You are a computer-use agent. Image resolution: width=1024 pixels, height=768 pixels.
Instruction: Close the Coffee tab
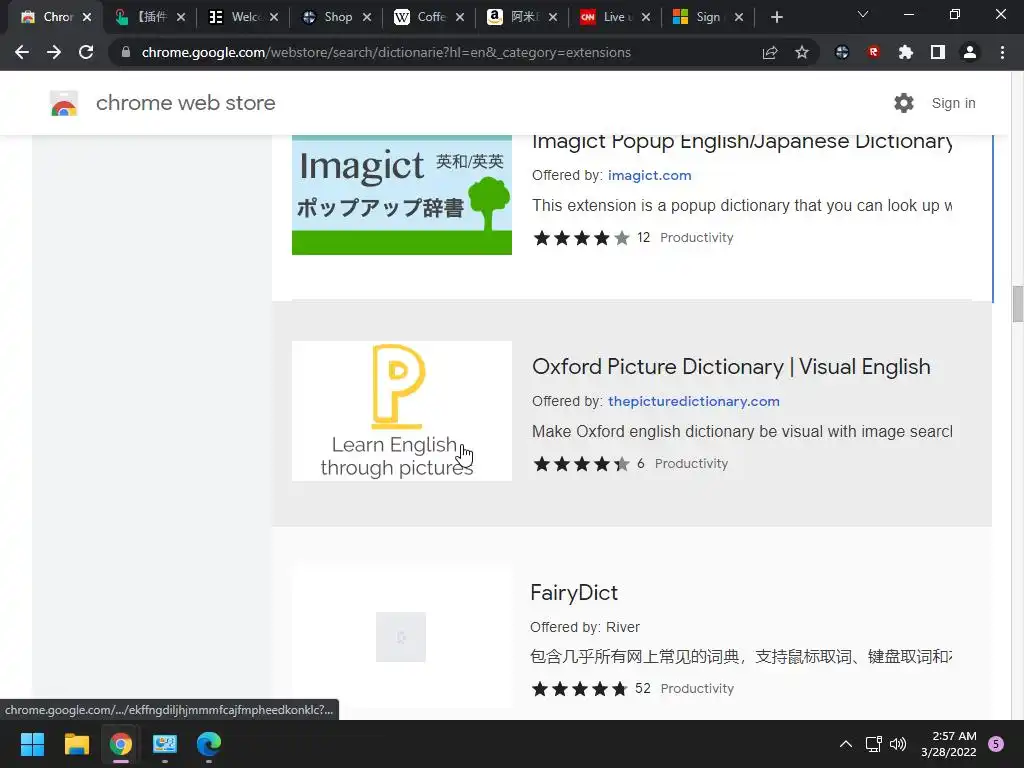pos(460,18)
